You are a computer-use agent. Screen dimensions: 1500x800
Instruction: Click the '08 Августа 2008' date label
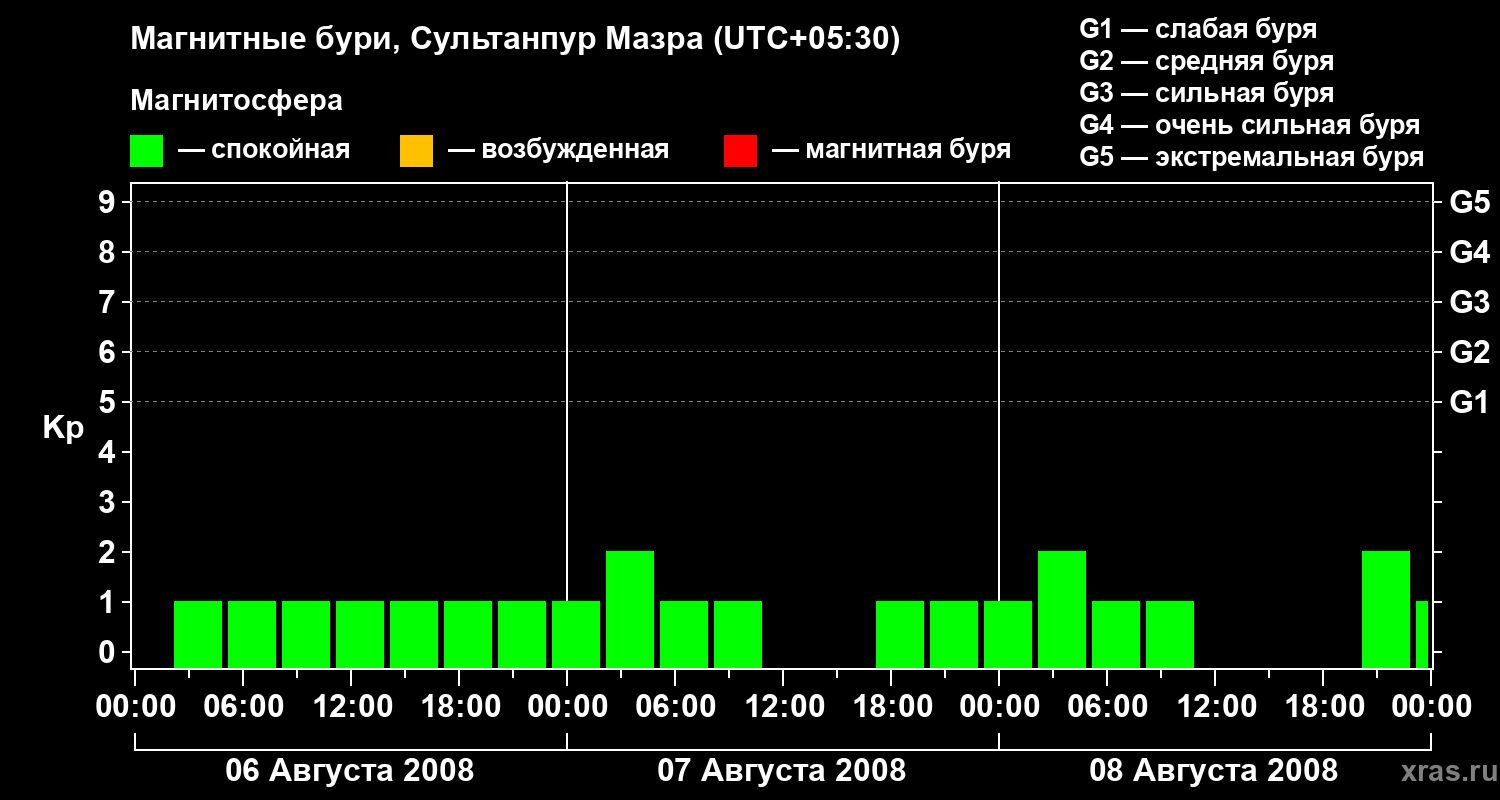(x=1213, y=771)
